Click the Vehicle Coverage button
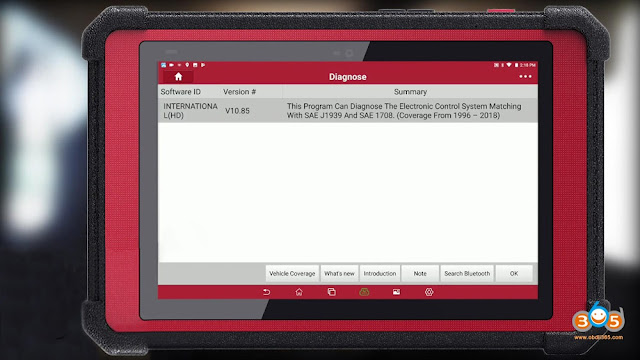This screenshot has height=360, width=640. [x=292, y=273]
